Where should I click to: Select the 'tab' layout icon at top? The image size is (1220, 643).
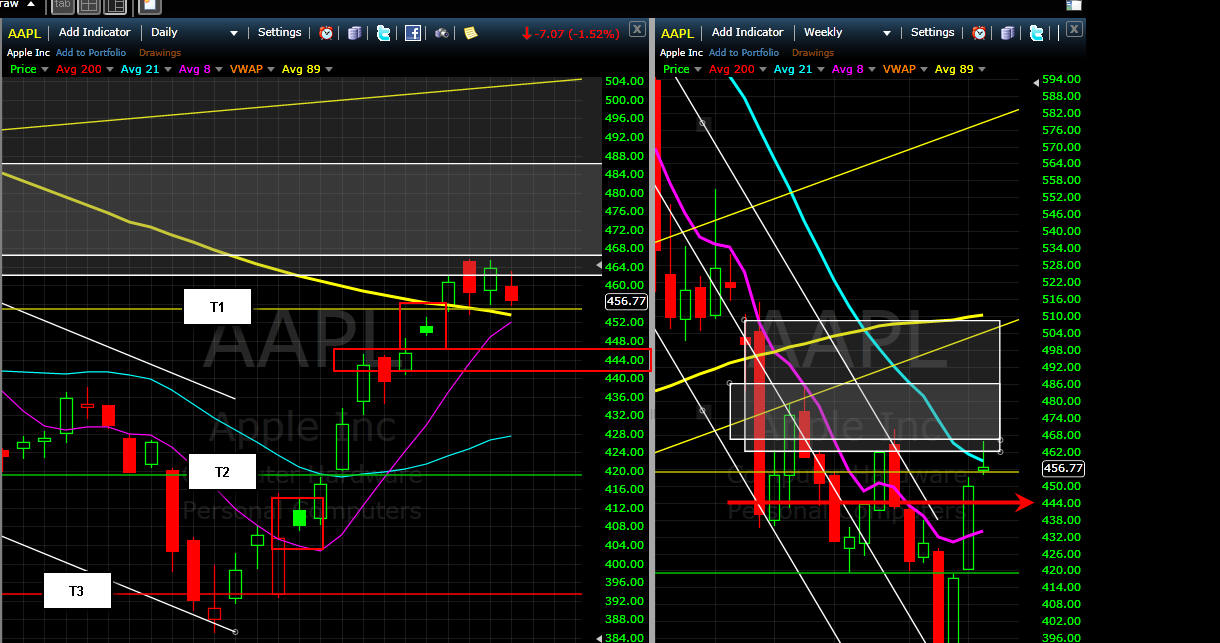coord(62,6)
